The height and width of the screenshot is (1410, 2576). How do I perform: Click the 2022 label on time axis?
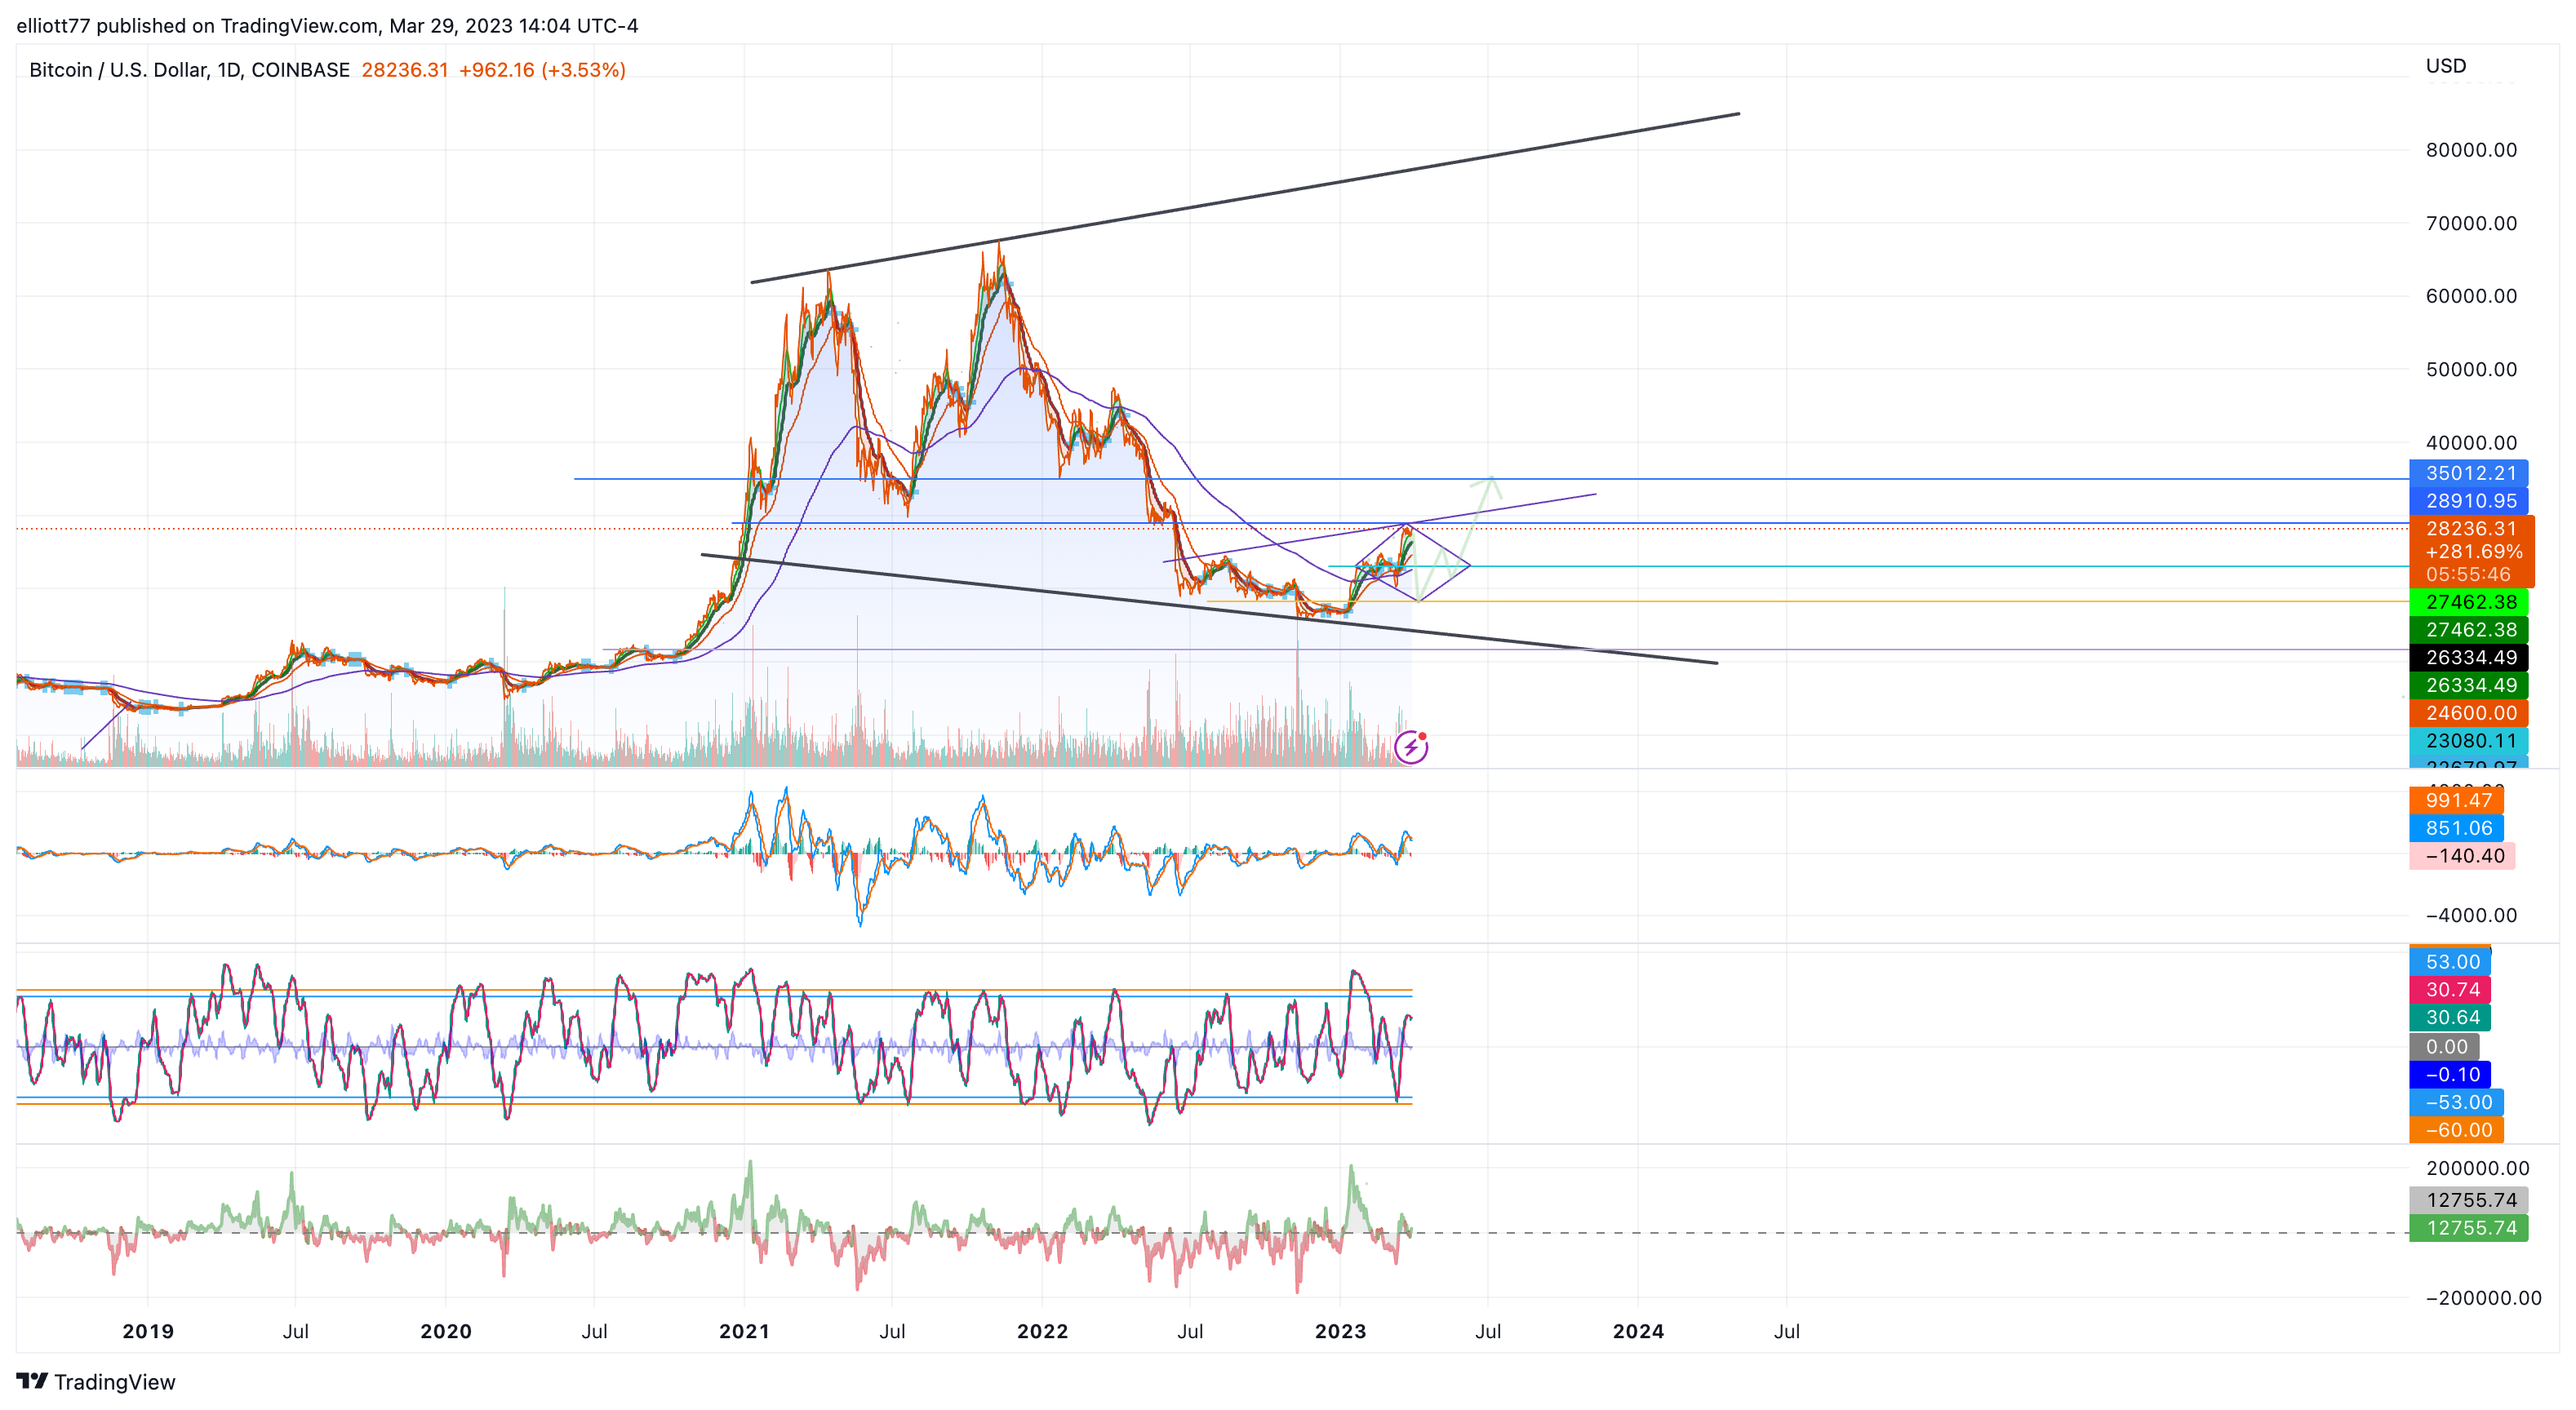tap(1042, 1331)
